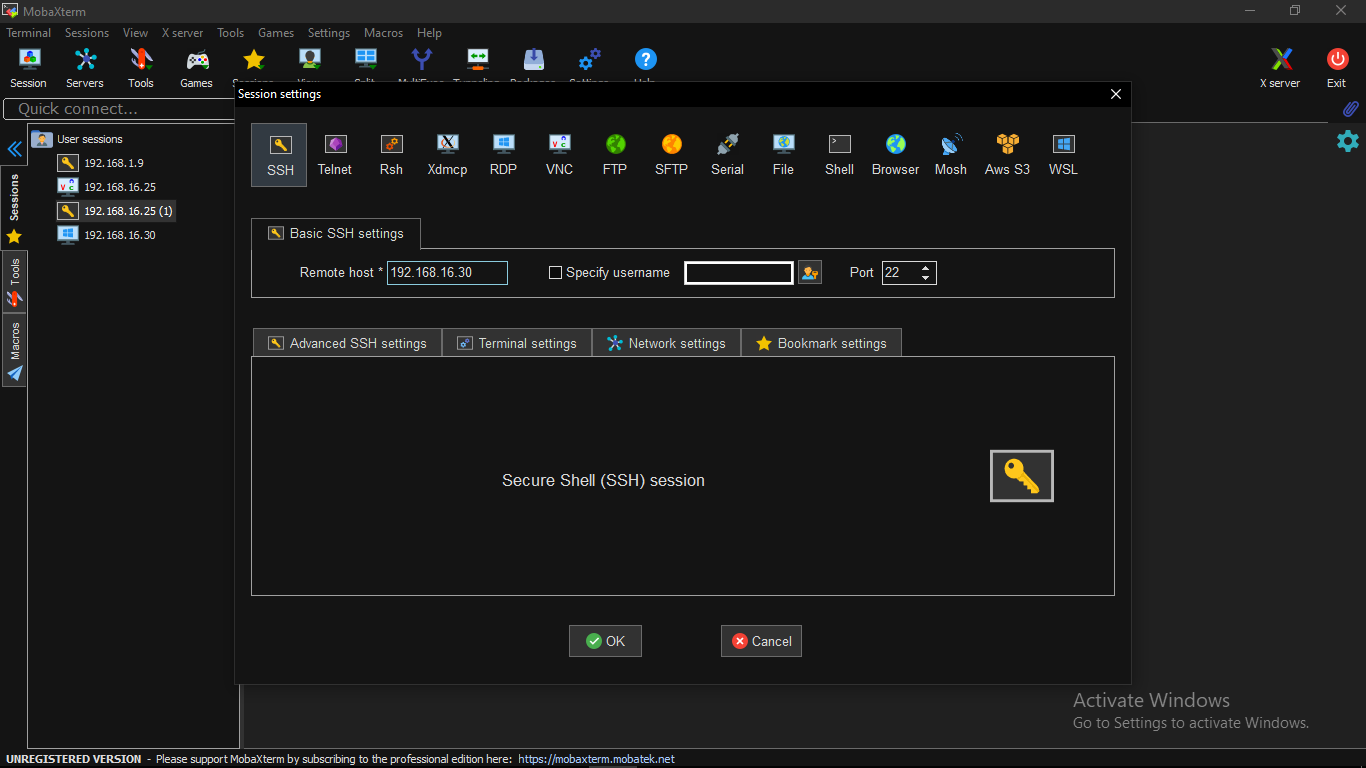This screenshot has width=1366, height=768.
Task: Select the SFTP session type
Action: [671, 155]
